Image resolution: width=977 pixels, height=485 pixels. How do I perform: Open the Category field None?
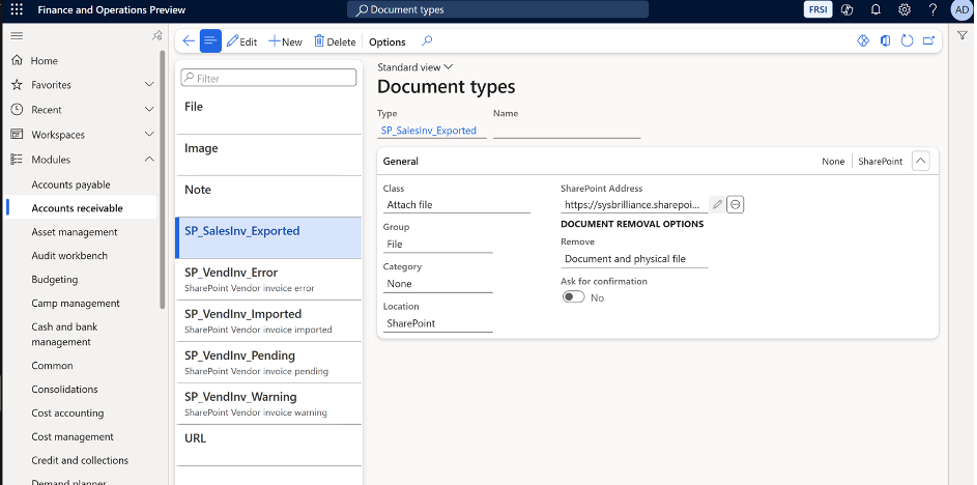[437, 284]
